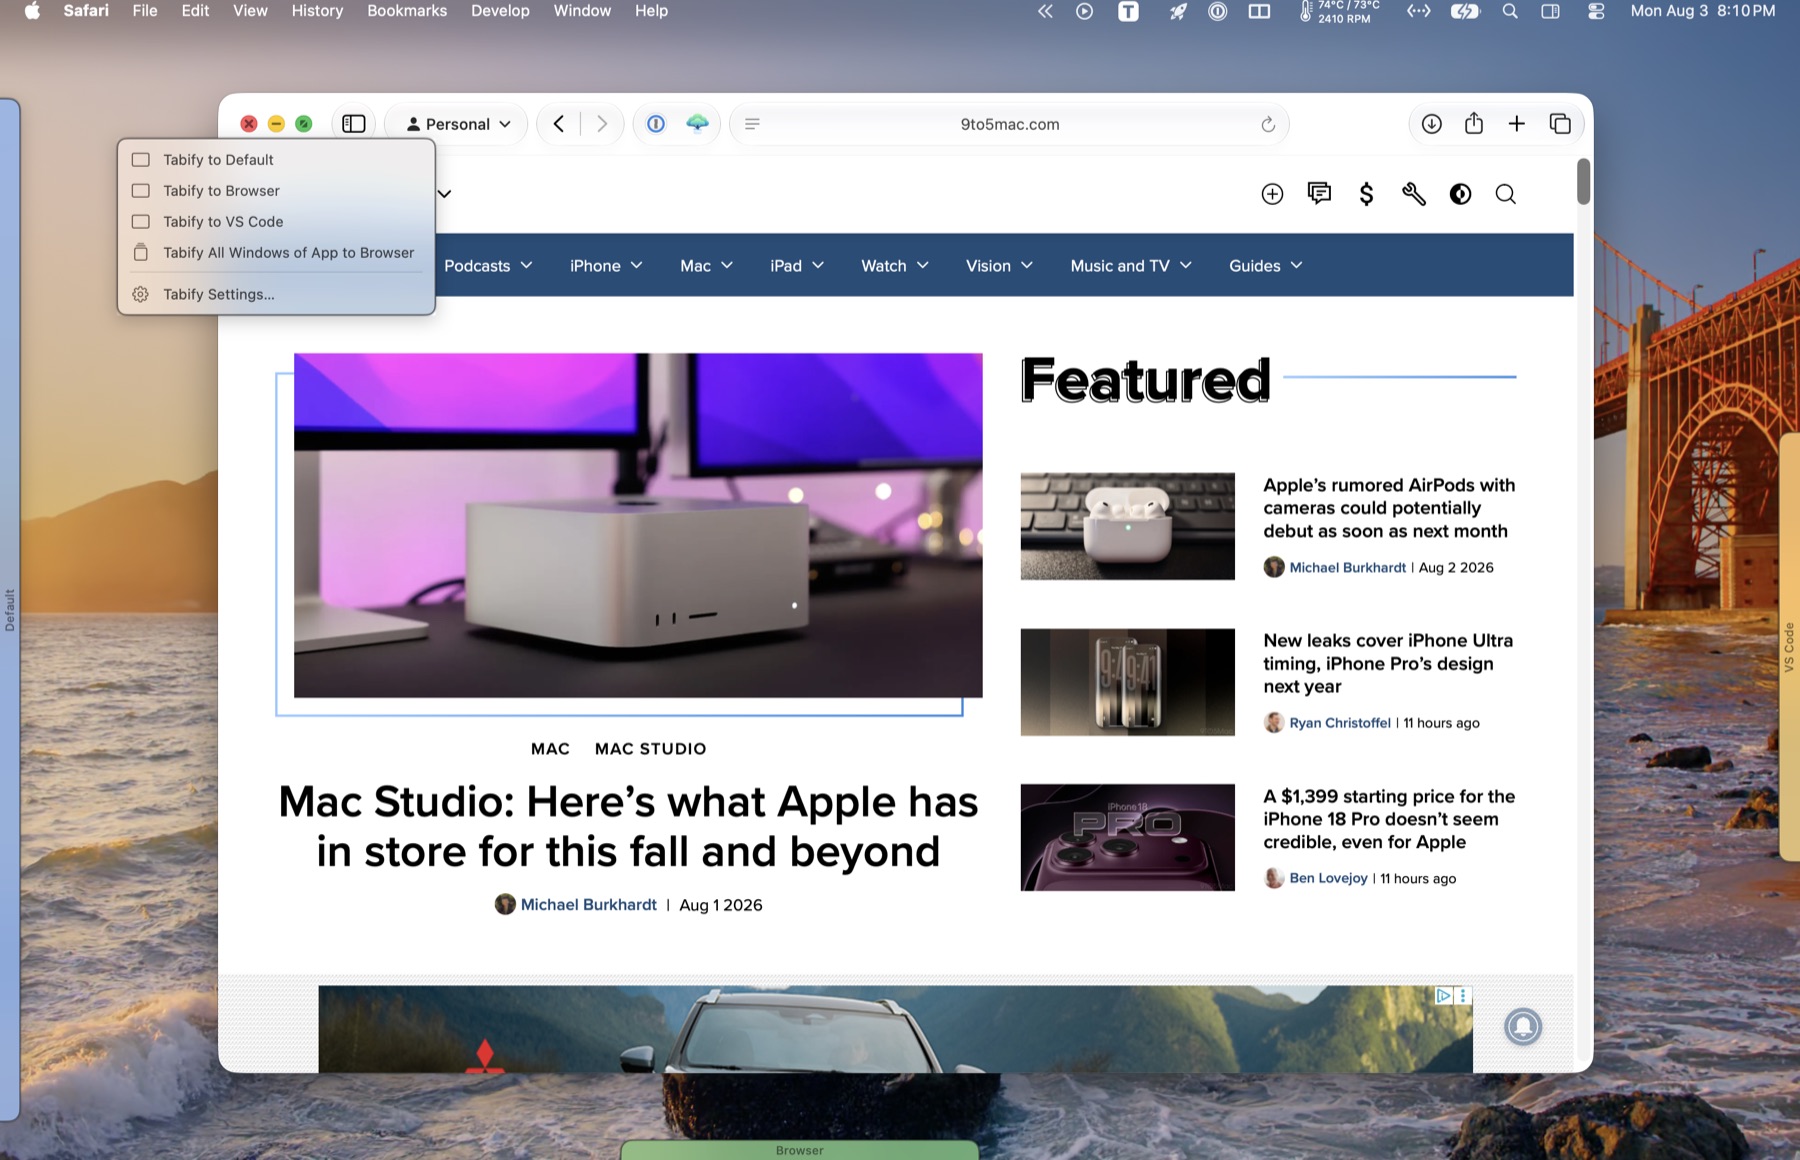Click the circled plus icon on 9to5mac

point(1272,194)
